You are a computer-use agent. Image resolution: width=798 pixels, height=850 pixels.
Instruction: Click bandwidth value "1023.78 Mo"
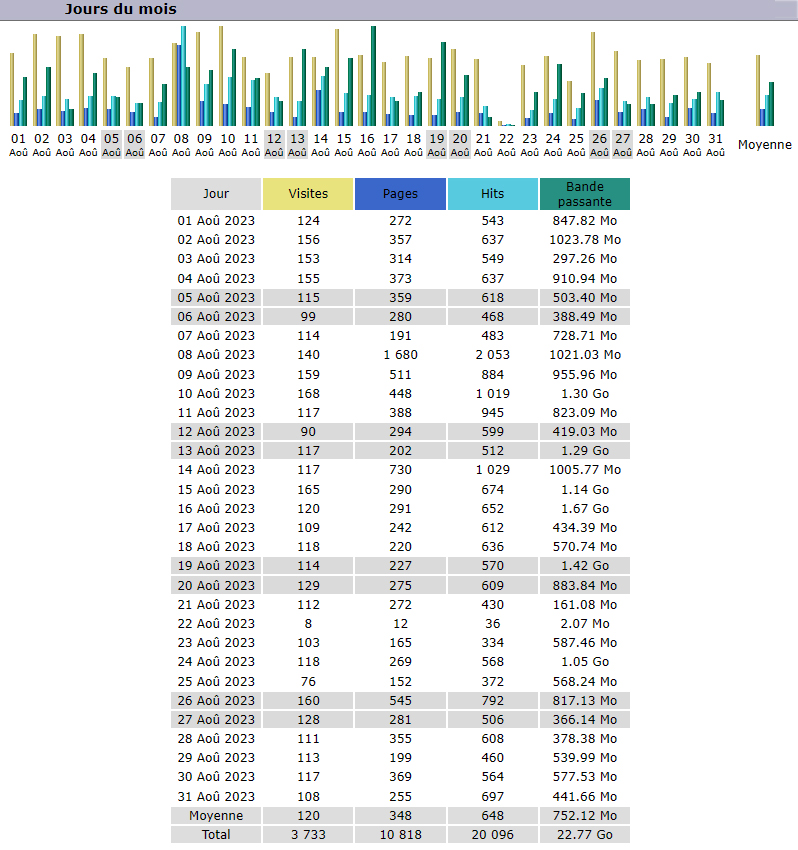[x=585, y=240]
